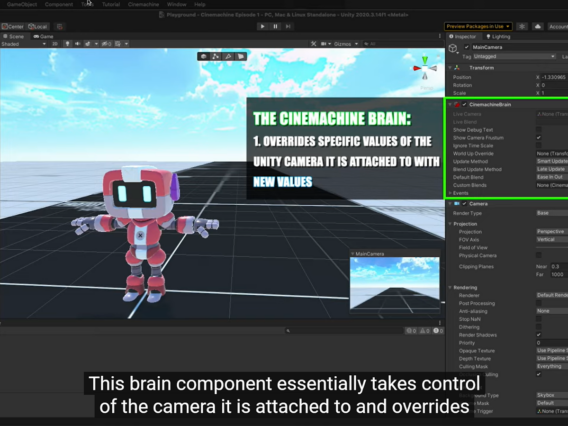Open the GameObject menu
Viewport: 568px width, 426px height.
click(22, 4)
